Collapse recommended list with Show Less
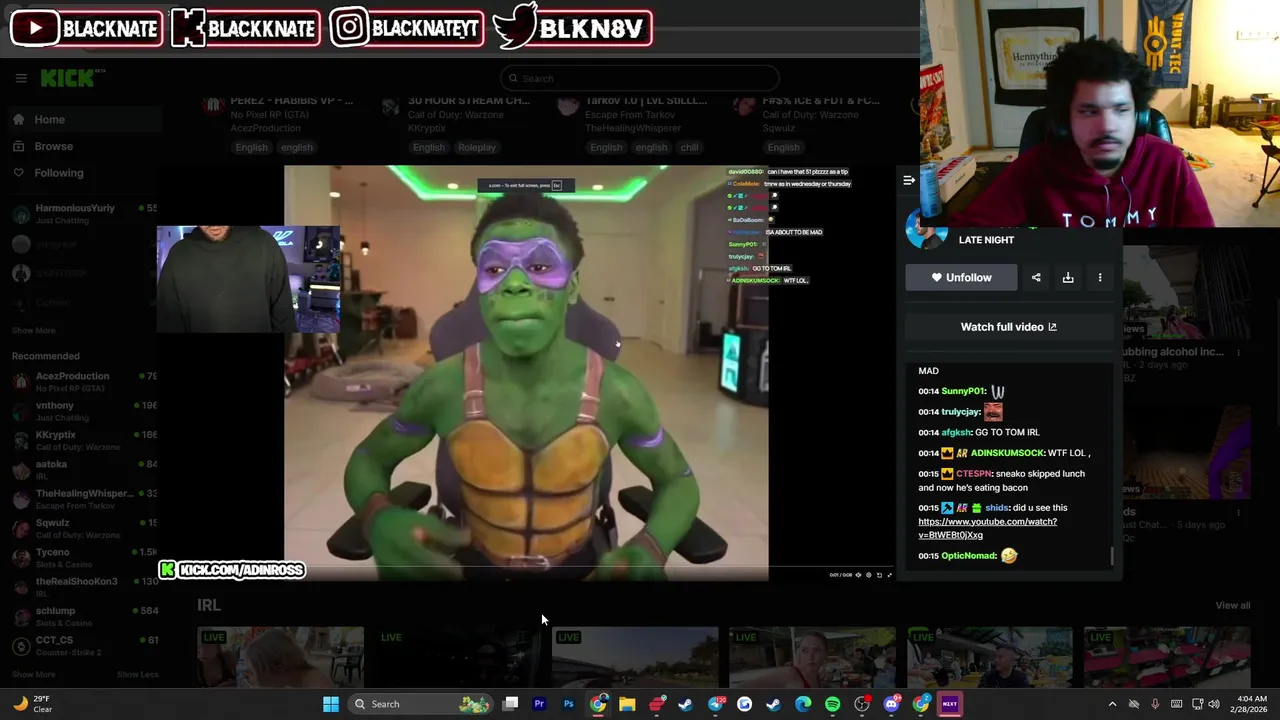This screenshot has width=1280, height=720. click(137, 674)
